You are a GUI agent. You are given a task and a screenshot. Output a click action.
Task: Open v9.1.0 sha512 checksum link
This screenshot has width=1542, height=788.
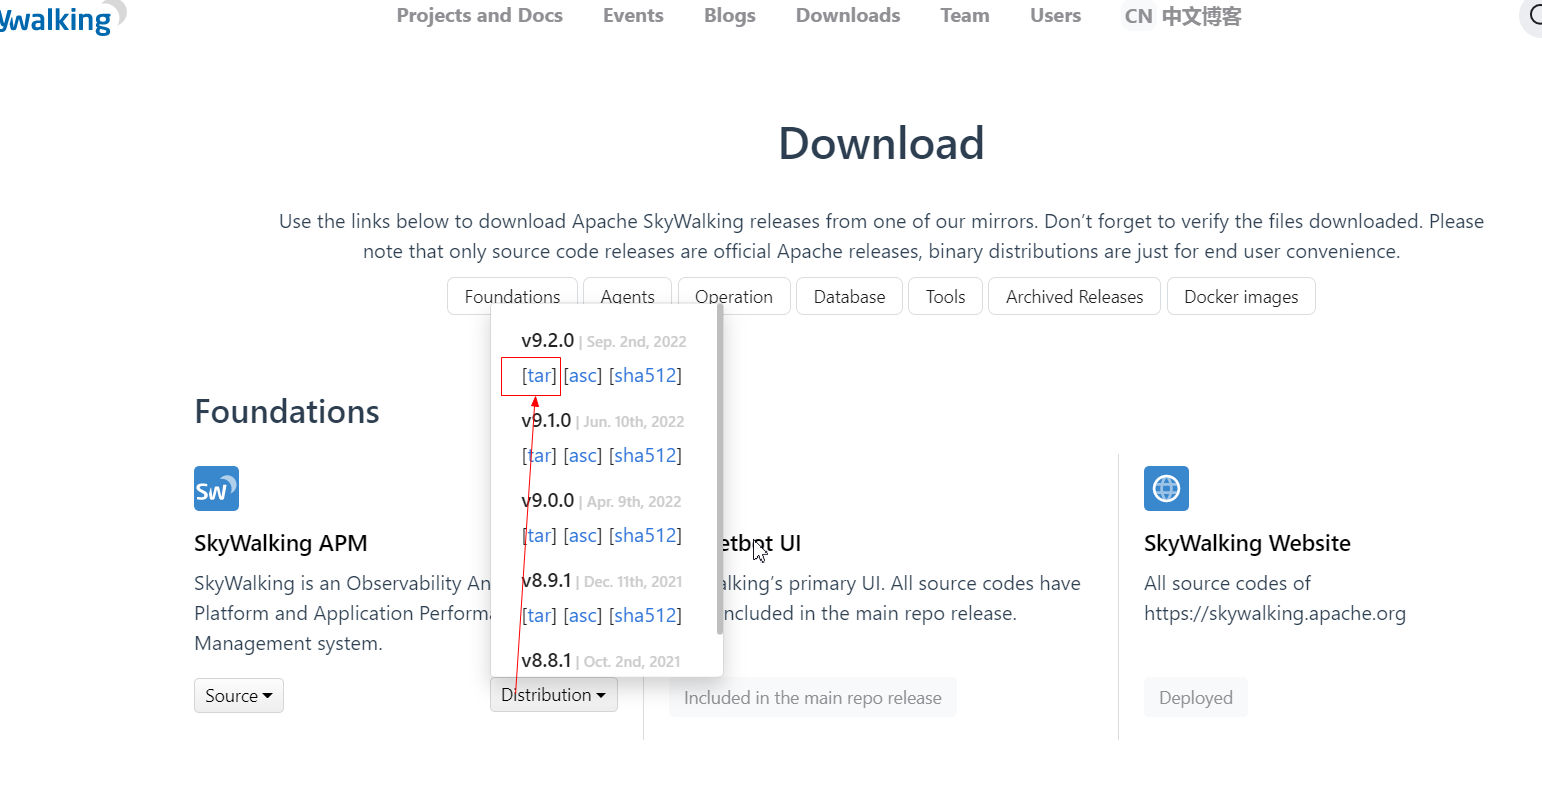point(645,455)
